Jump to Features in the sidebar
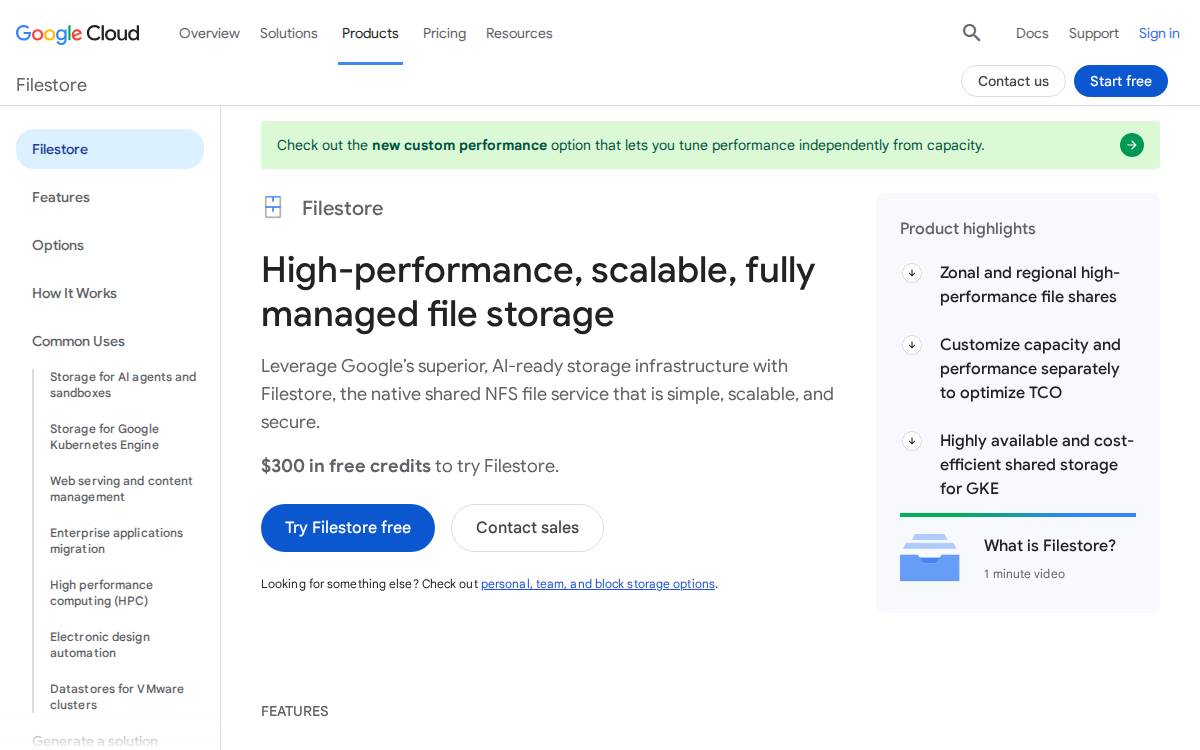 [61, 197]
